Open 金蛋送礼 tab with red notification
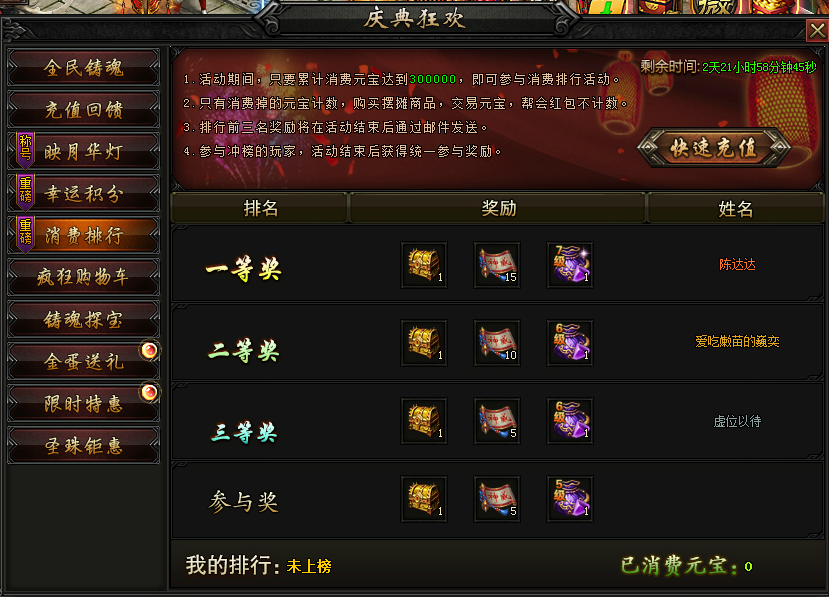 [84, 362]
